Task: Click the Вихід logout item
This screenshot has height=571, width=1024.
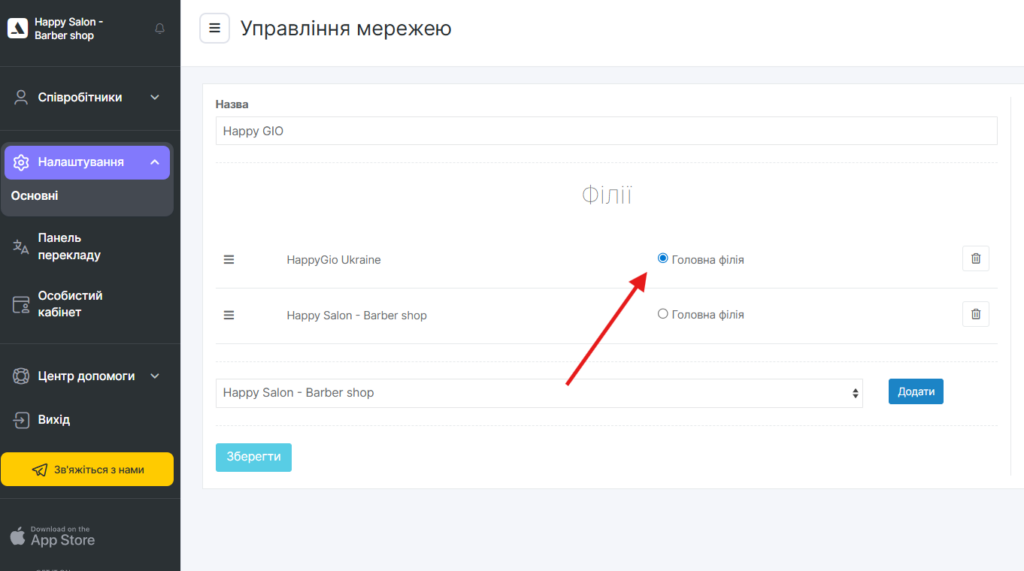Action: 54,419
